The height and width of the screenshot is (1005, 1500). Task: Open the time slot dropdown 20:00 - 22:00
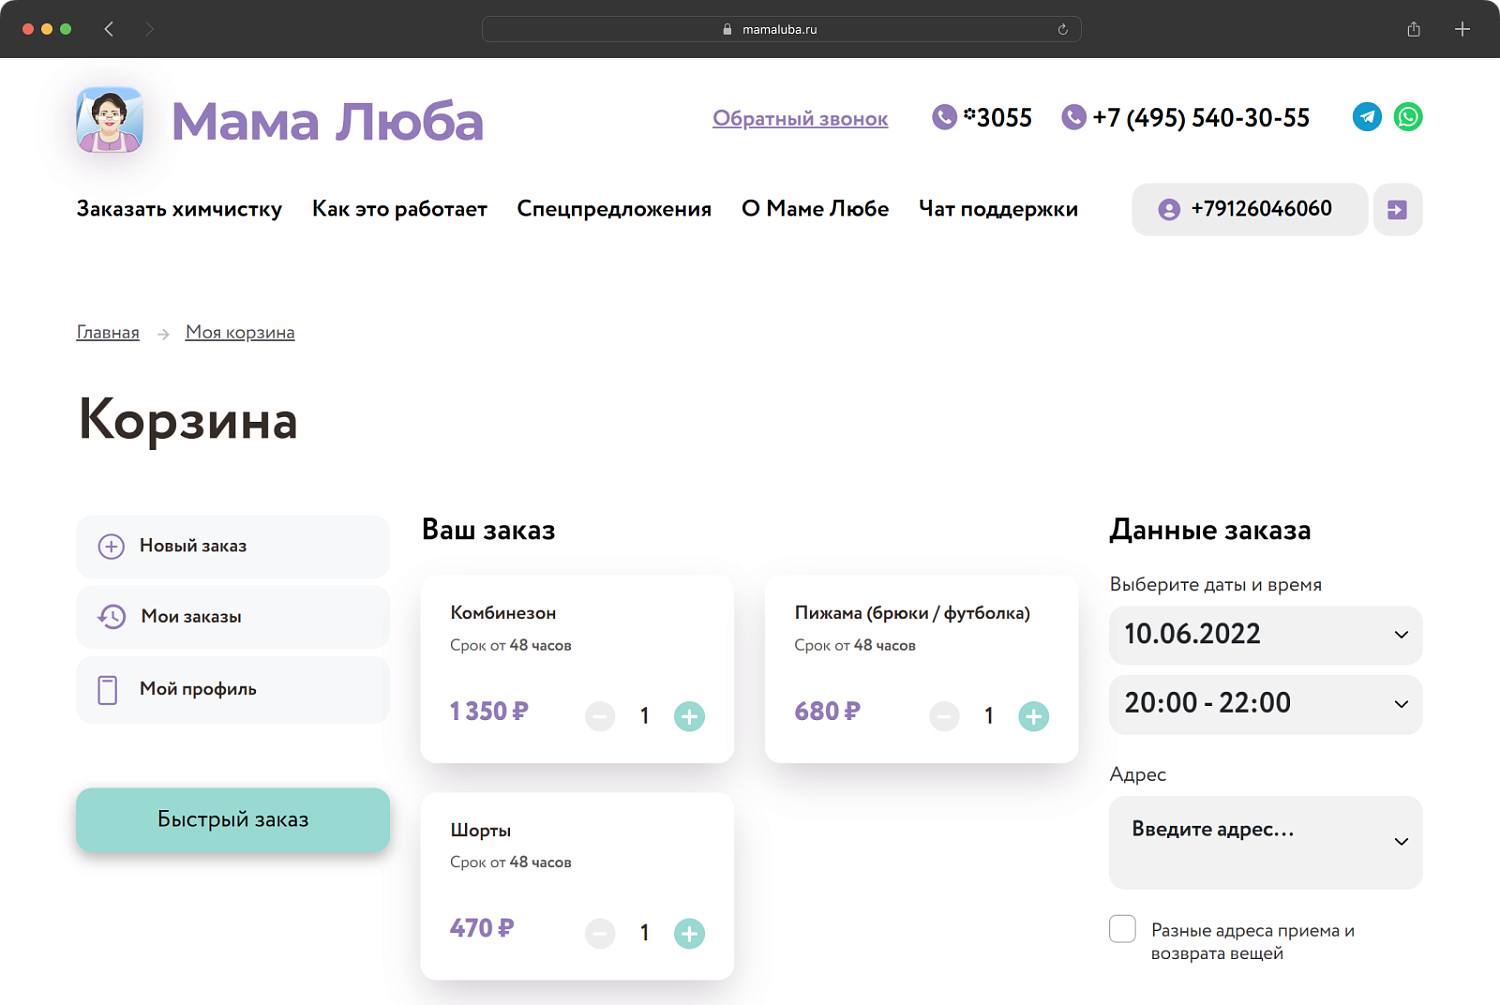tap(1265, 704)
